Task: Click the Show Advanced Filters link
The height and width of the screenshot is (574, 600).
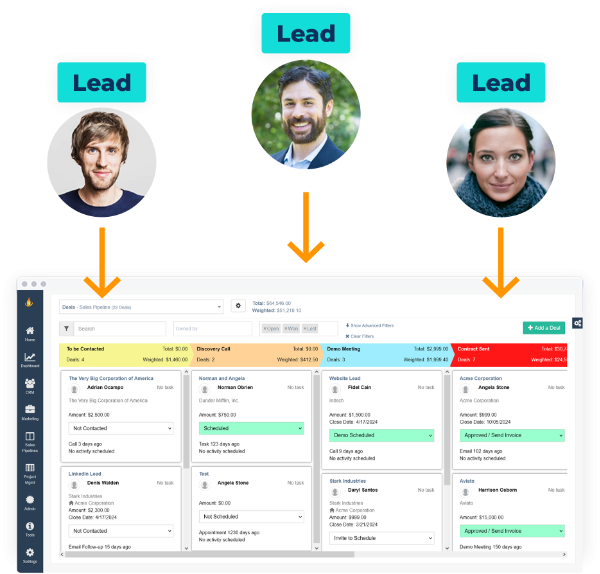Action: [371, 325]
